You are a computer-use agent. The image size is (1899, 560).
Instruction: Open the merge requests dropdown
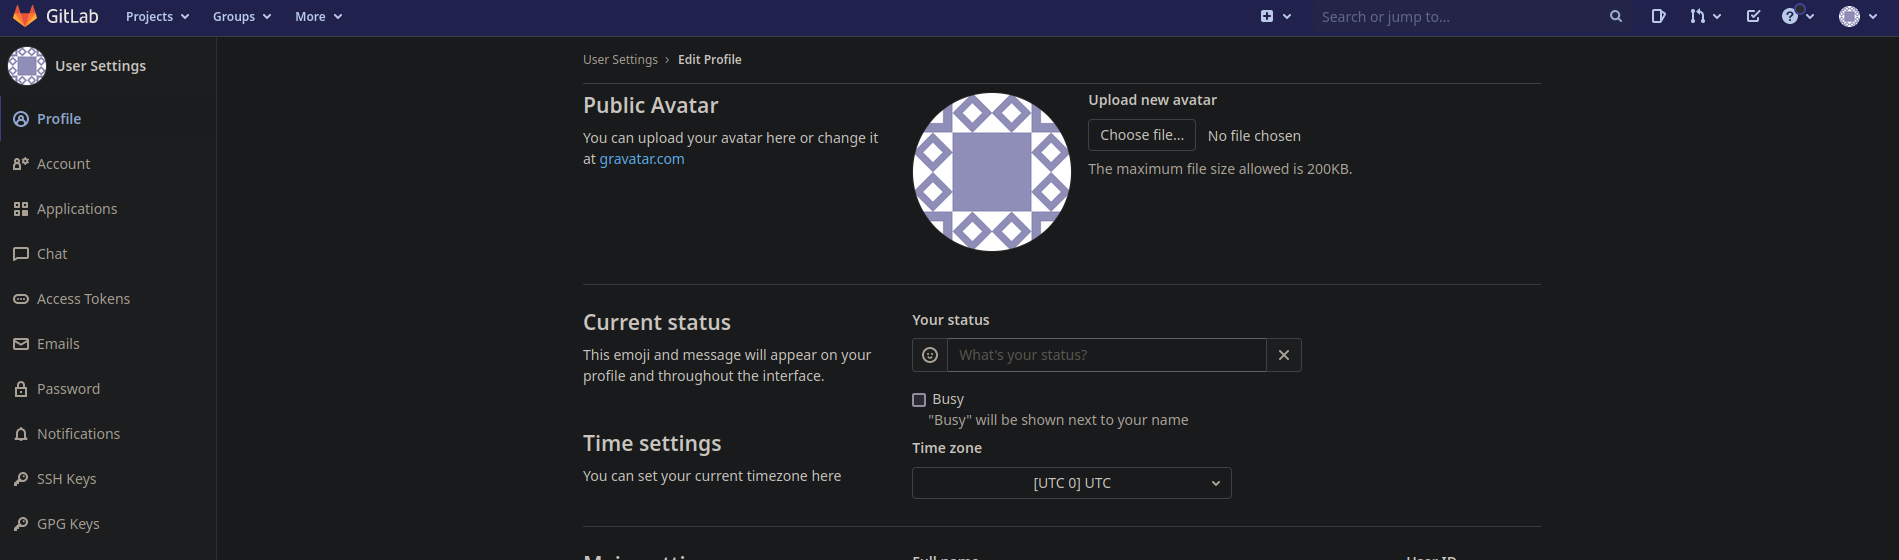pos(1704,17)
